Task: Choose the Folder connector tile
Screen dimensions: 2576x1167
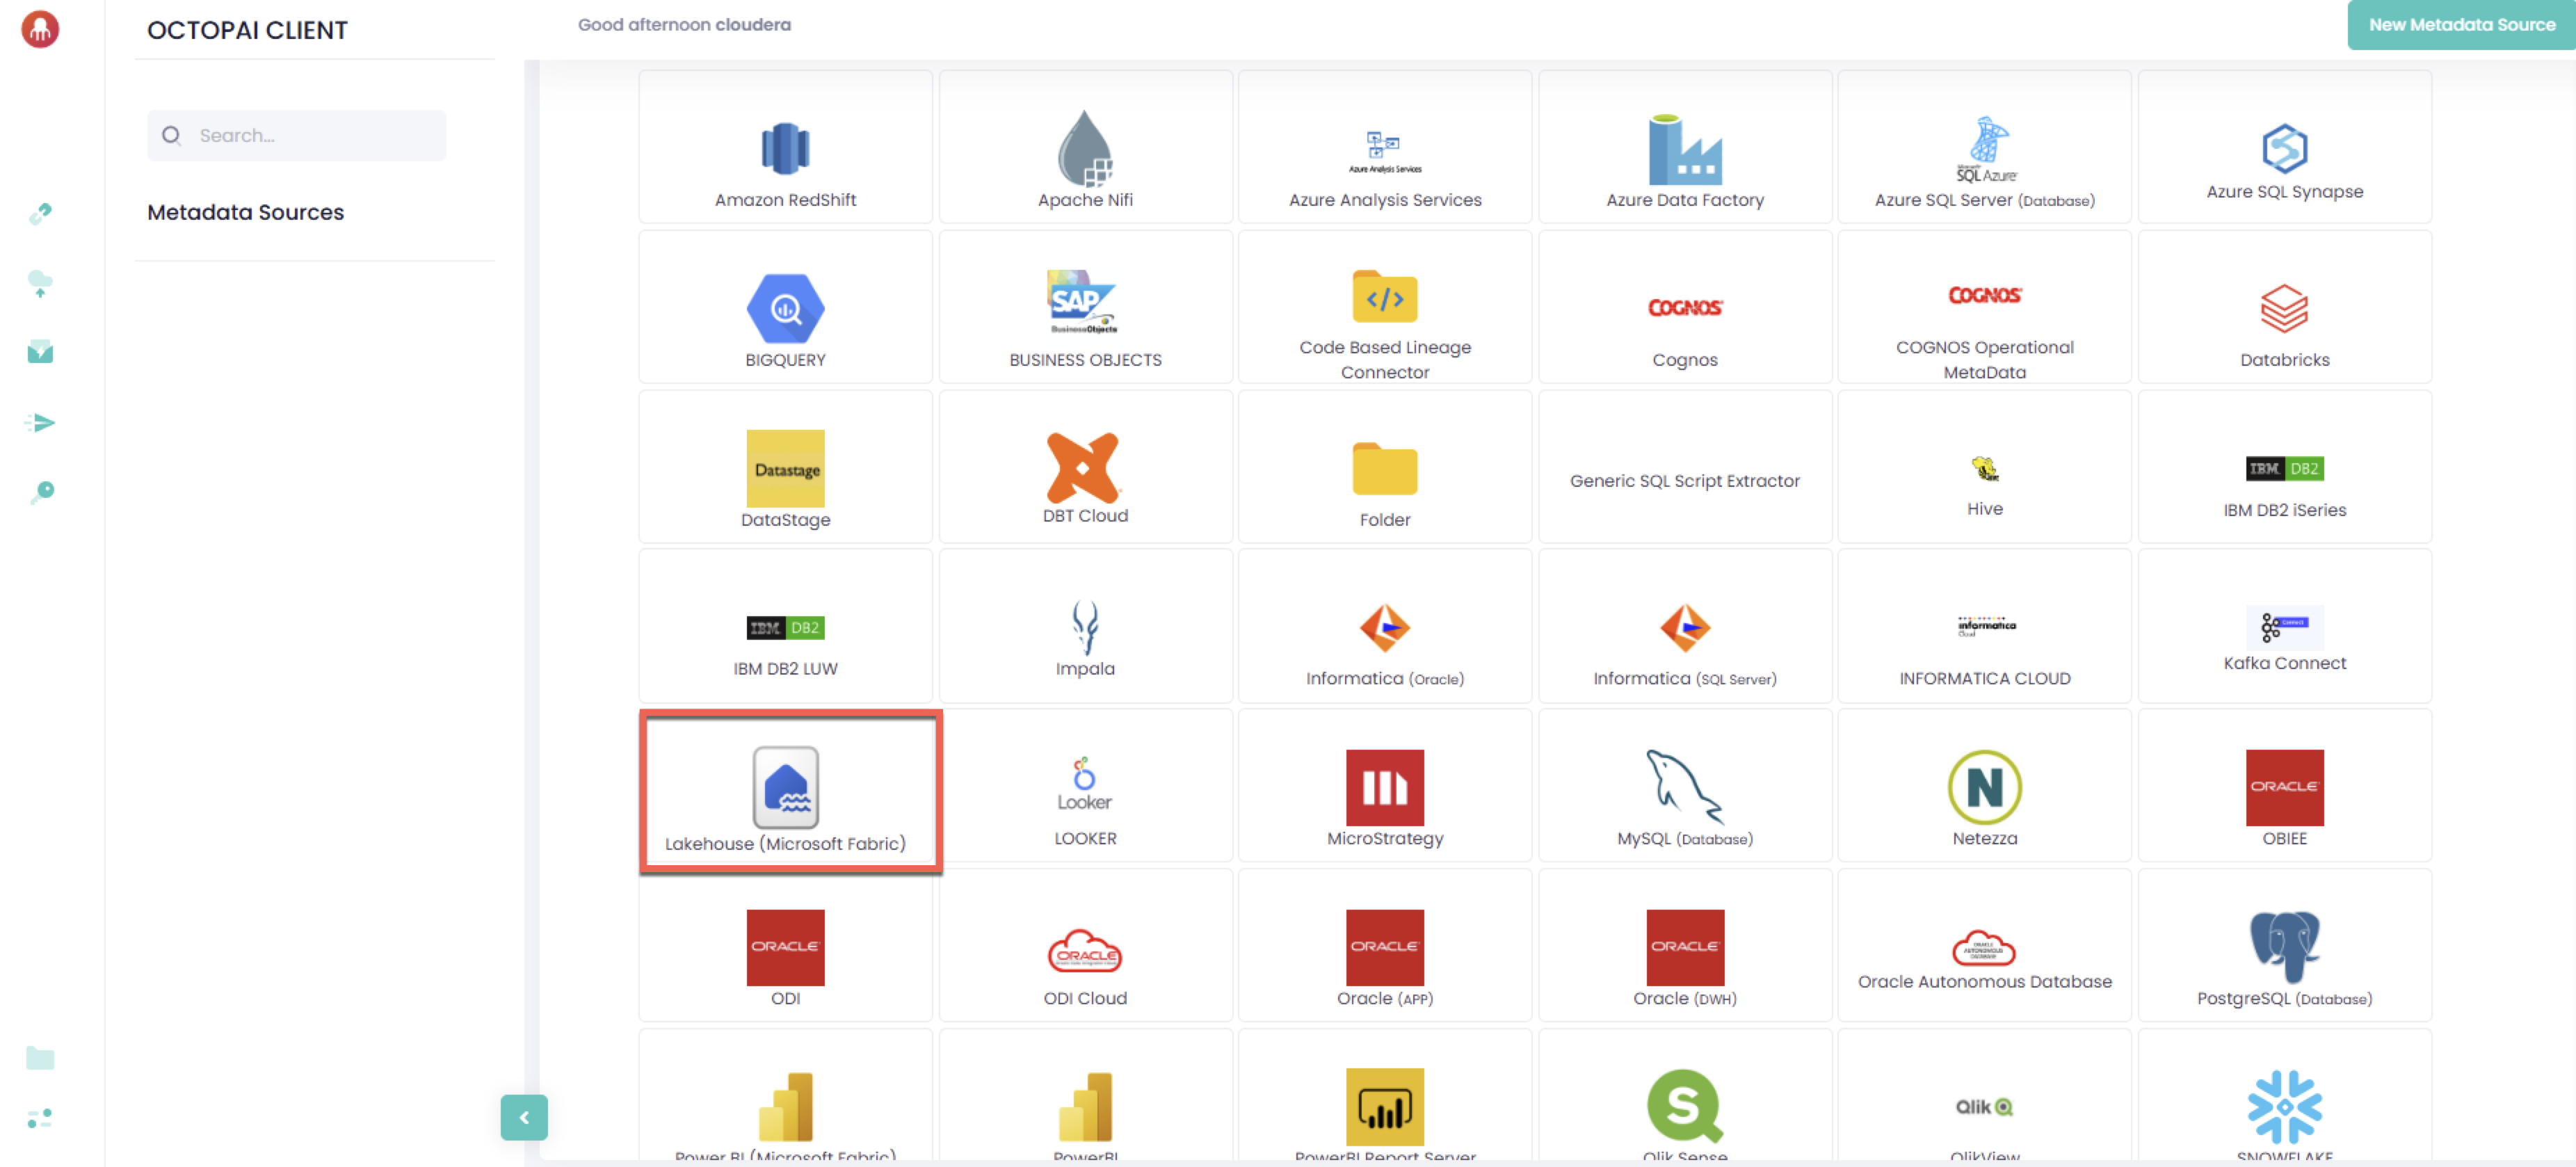Action: click(1385, 467)
